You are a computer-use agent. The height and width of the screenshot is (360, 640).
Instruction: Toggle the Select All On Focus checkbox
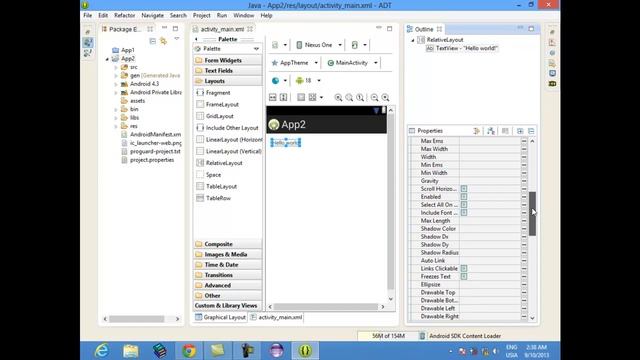[x=464, y=204]
